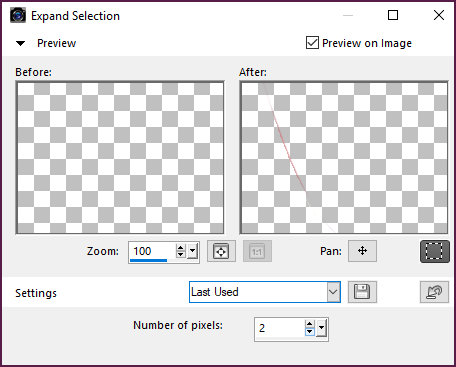Decrease Zoom with the down spinner arrow
The height and width of the screenshot is (367, 456).
point(181,255)
